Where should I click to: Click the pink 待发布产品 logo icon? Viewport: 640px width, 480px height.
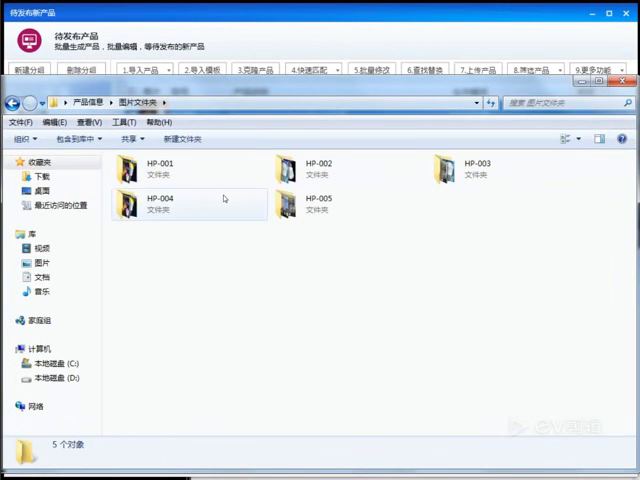29,40
